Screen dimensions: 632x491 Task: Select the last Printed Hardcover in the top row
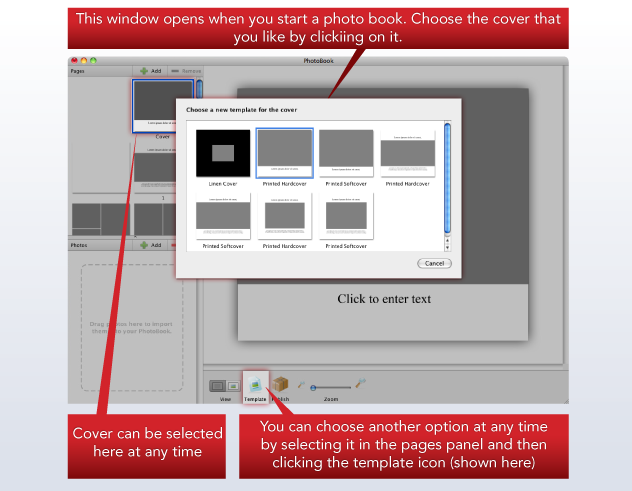click(x=407, y=155)
